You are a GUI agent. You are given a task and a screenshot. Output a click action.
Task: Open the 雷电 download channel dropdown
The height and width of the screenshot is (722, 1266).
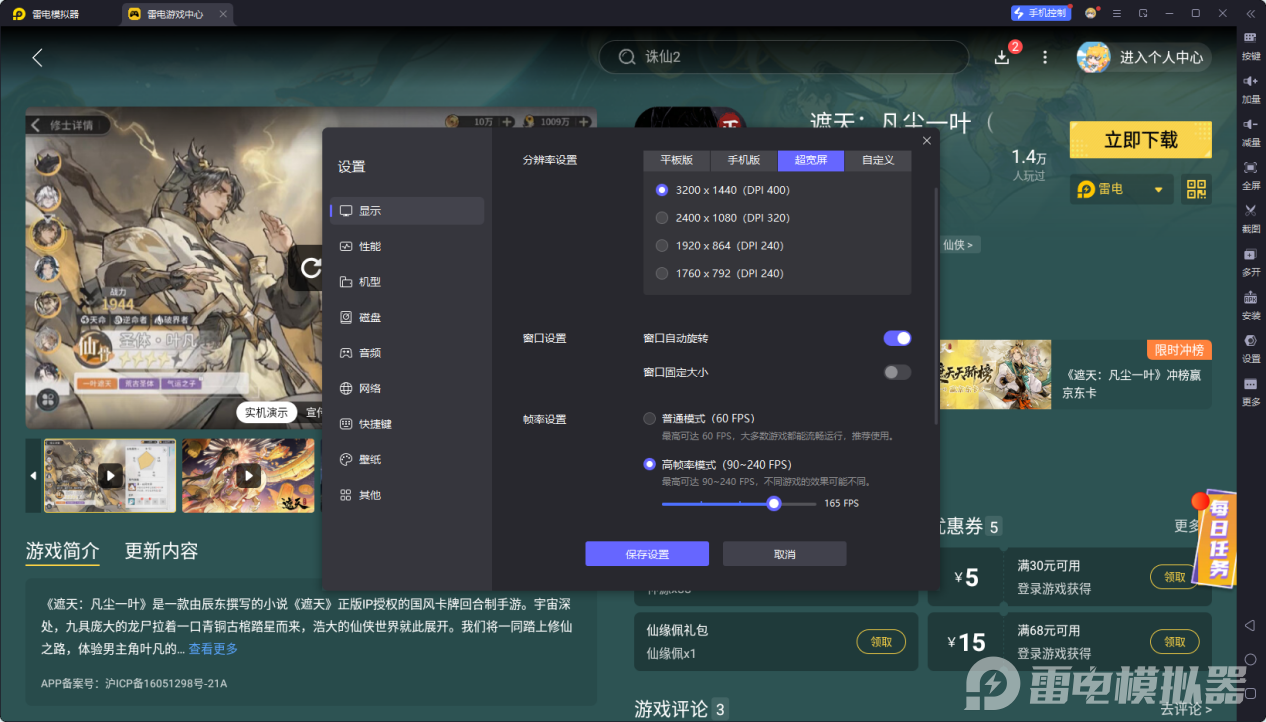[x=1120, y=188]
